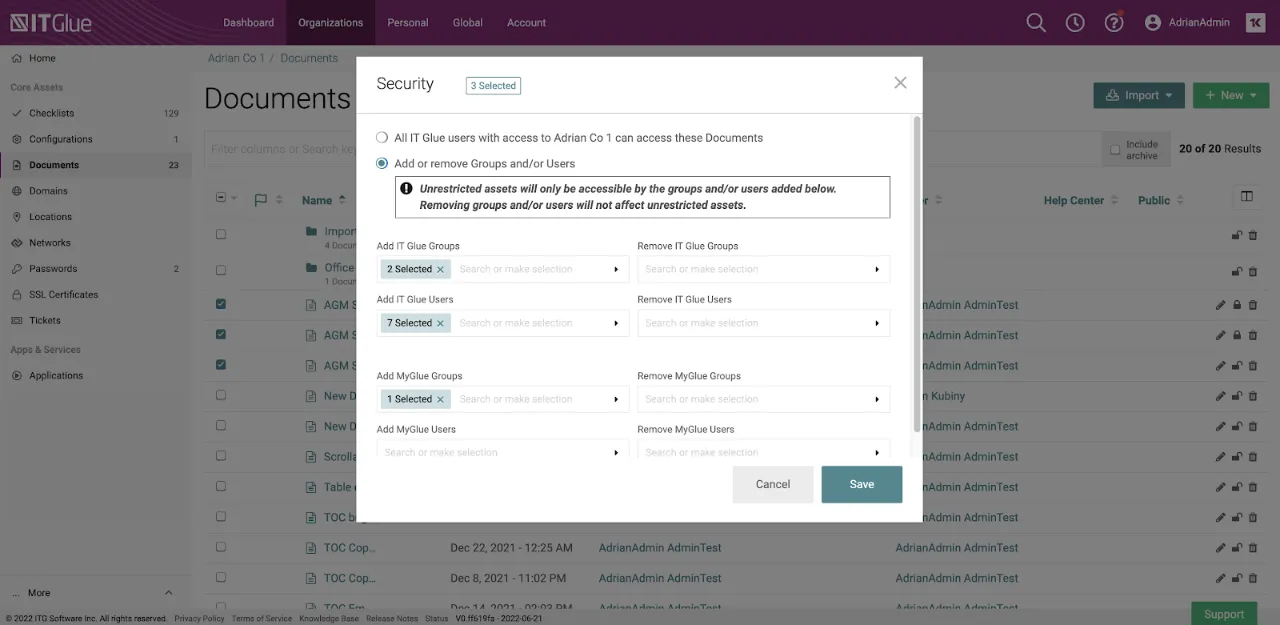Close the Security dialog with X
The image size is (1280, 625).
(x=900, y=83)
